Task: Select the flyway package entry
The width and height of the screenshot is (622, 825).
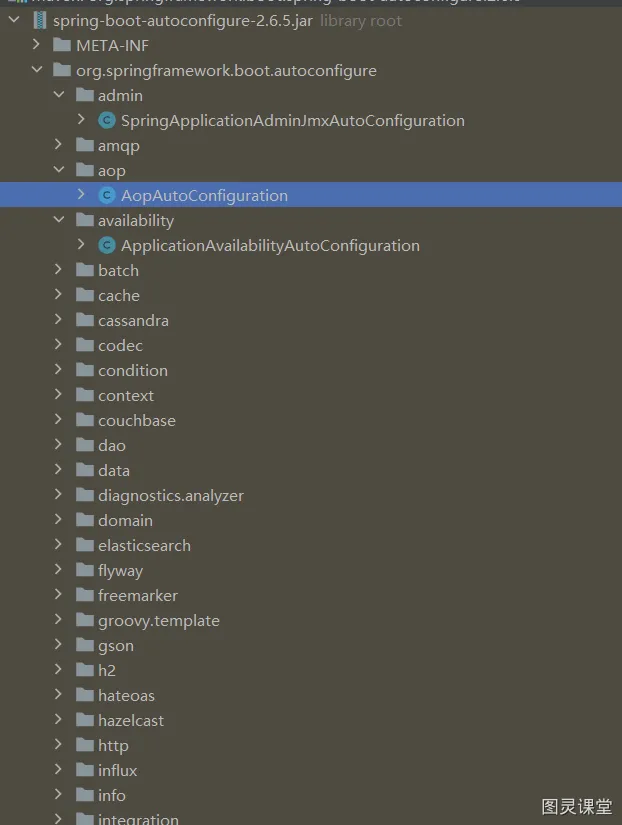Action: (x=120, y=570)
